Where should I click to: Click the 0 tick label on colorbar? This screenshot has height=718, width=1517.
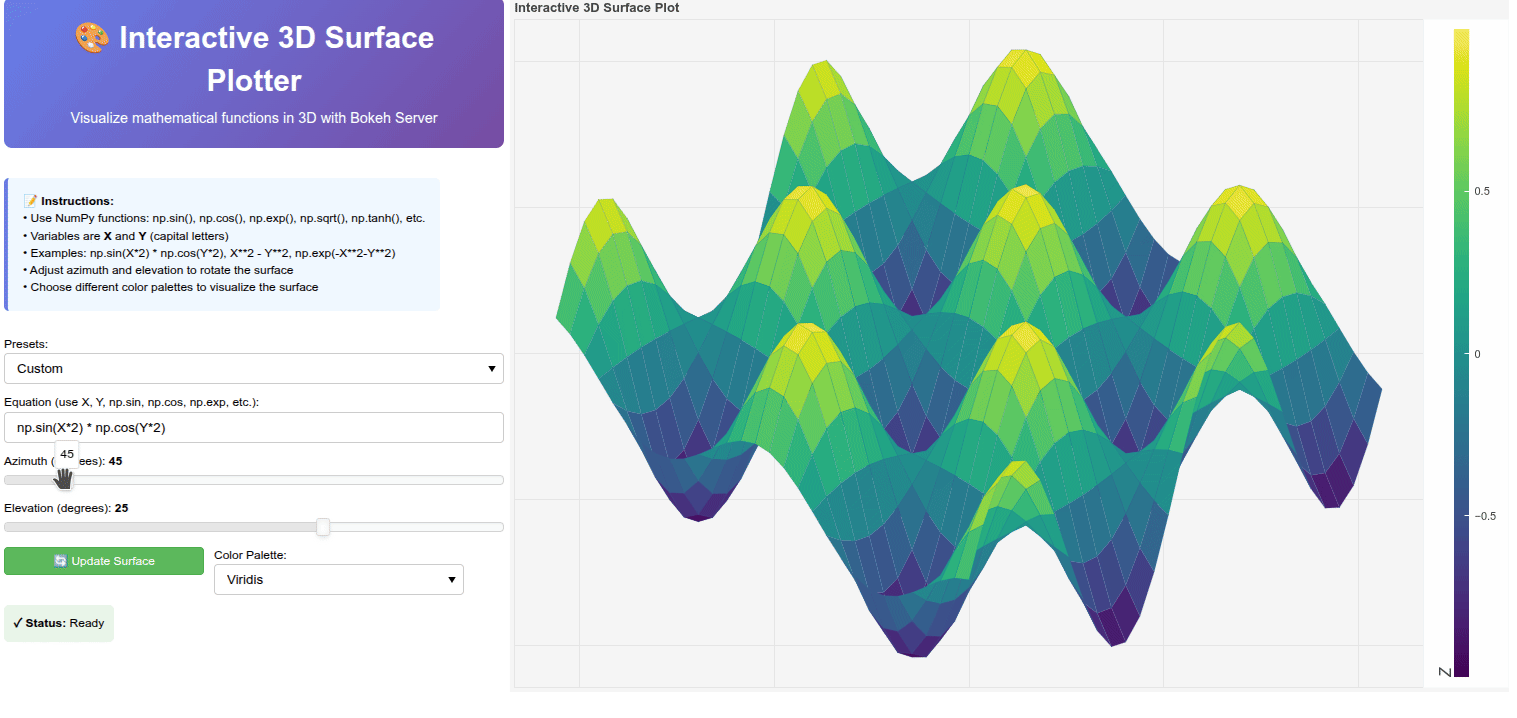pos(1477,354)
